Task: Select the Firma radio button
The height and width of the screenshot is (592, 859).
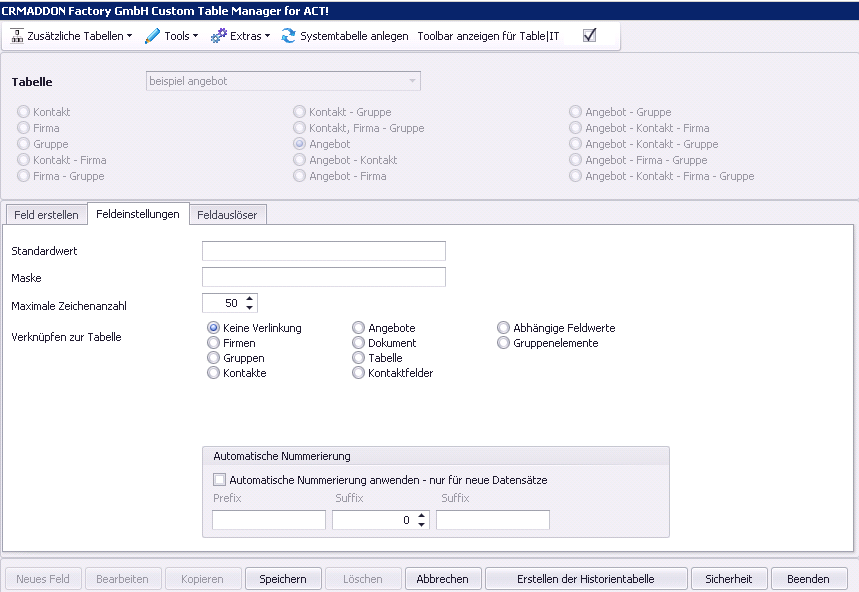Action: pyautogui.click(x=23, y=128)
